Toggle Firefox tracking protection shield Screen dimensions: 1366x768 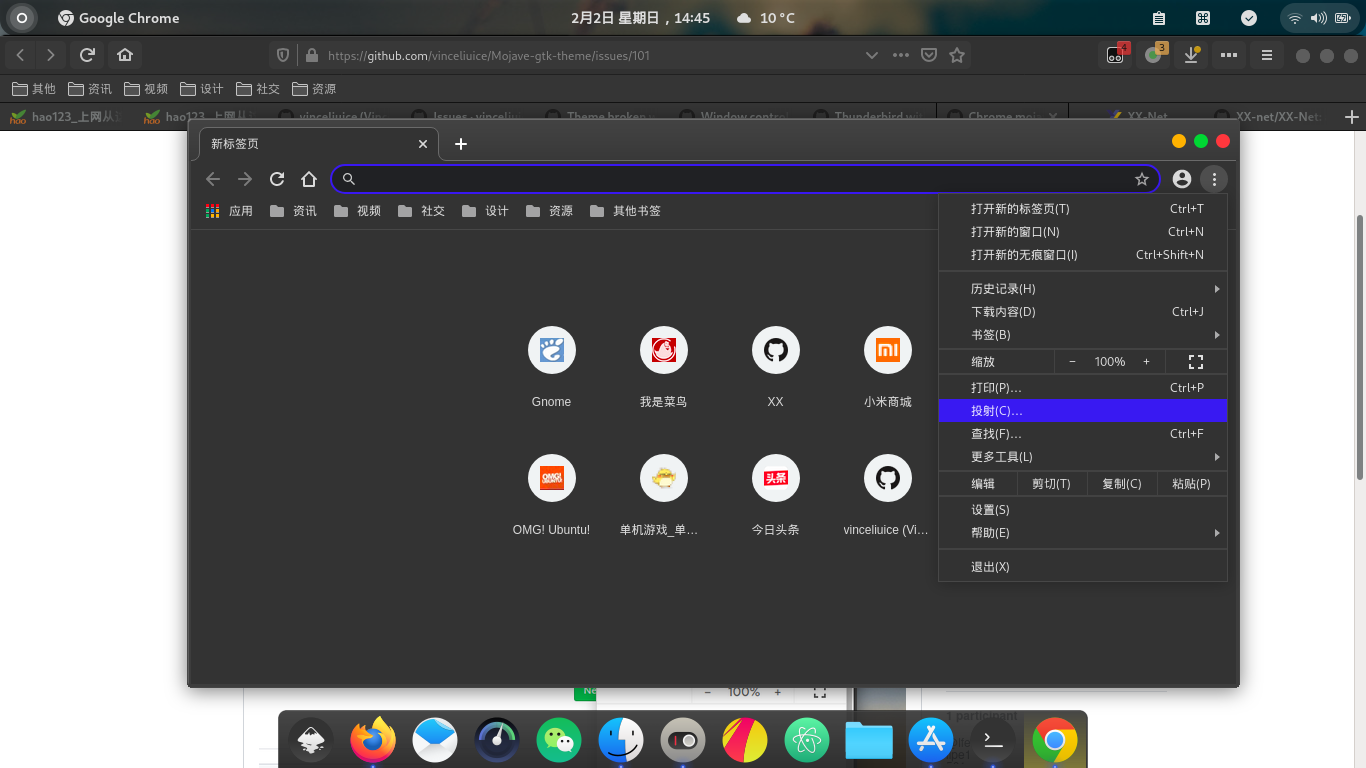tap(282, 55)
